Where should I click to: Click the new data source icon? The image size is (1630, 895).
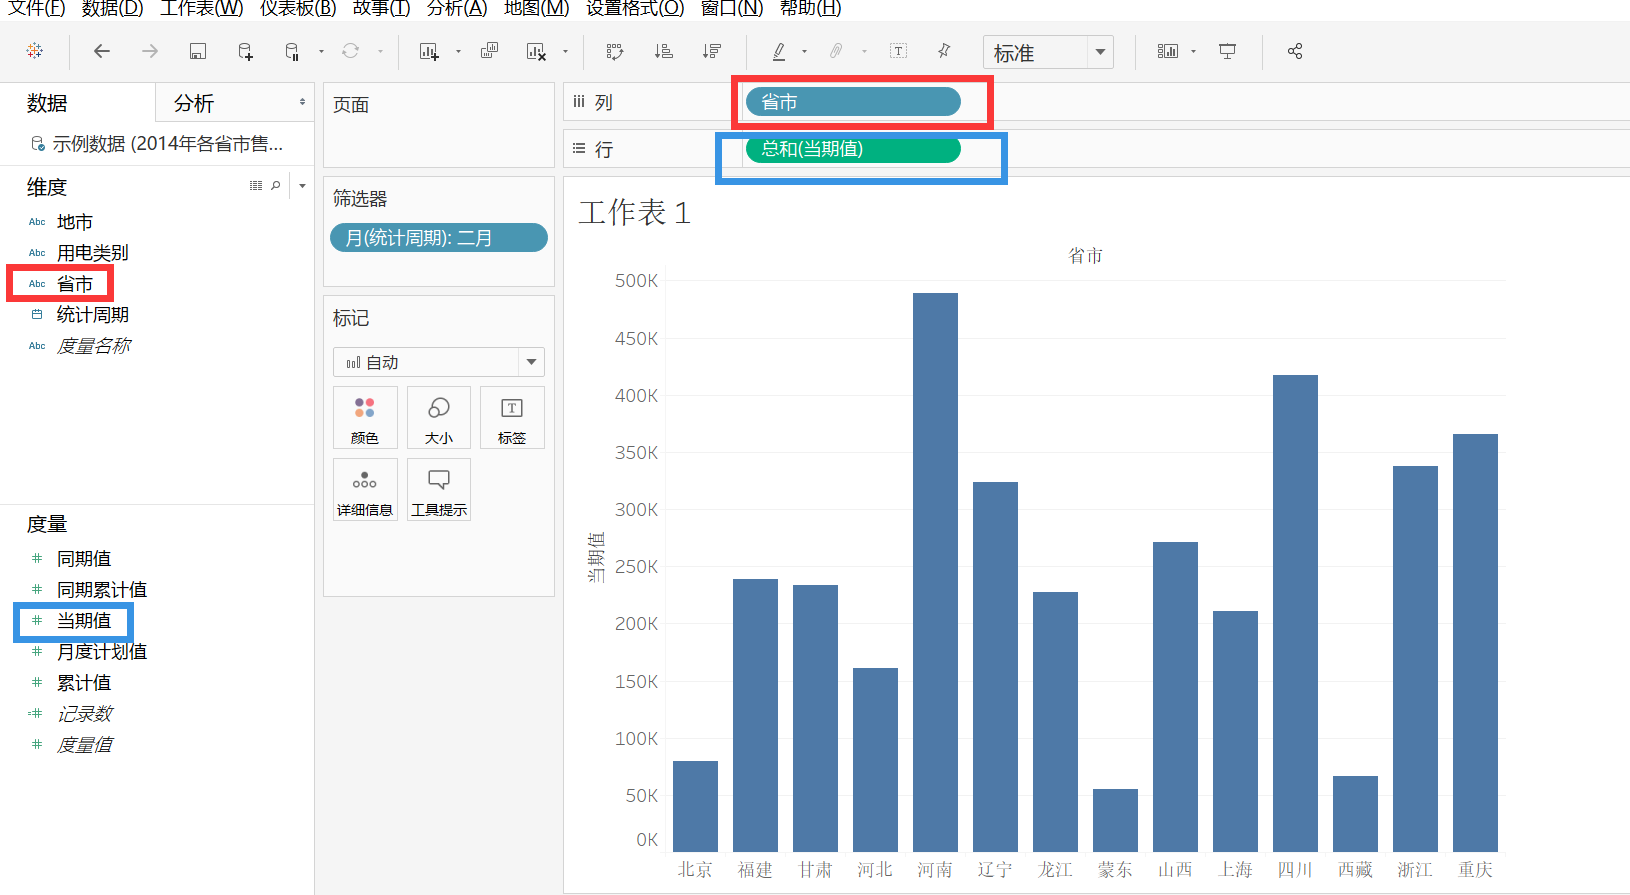tap(245, 51)
